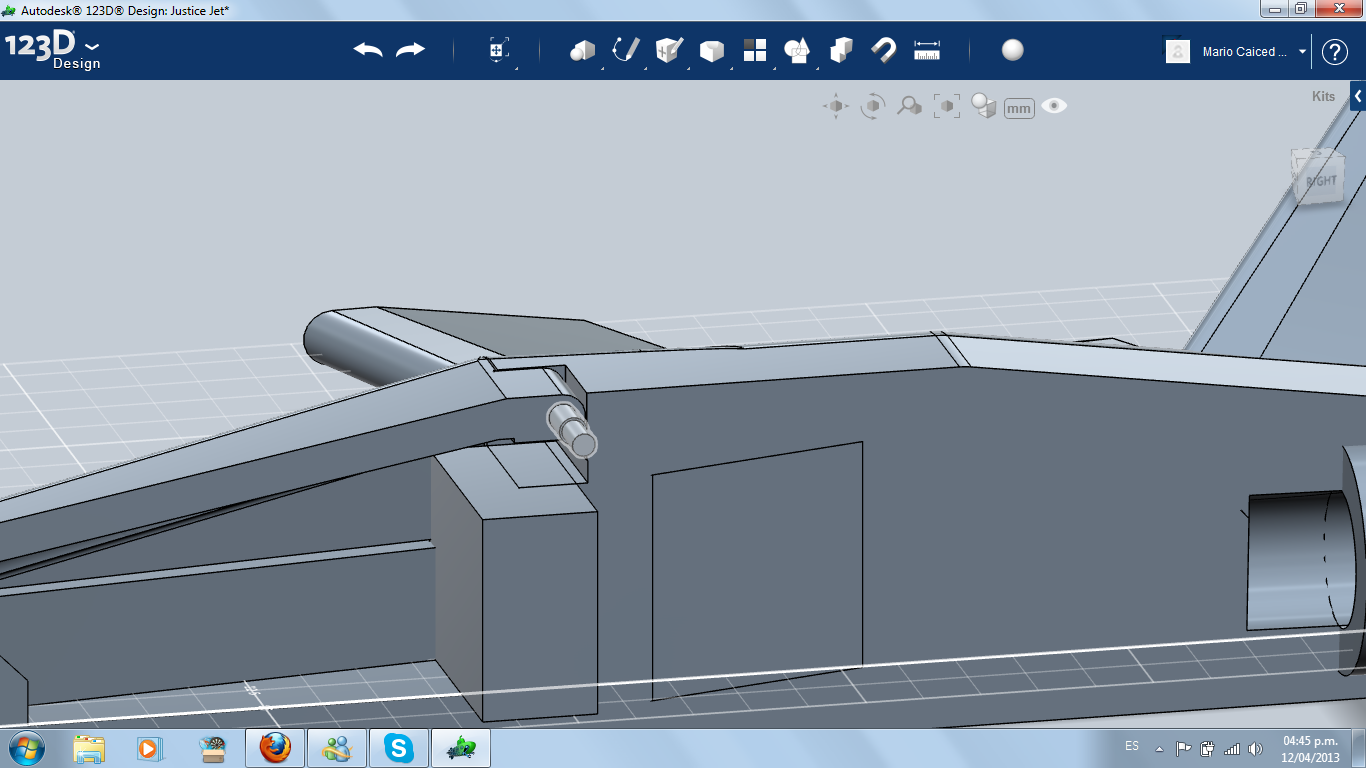Open the Help question mark
The width and height of the screenshot is (1366, 768).
pyautogui.click(x=1335, y=52)
